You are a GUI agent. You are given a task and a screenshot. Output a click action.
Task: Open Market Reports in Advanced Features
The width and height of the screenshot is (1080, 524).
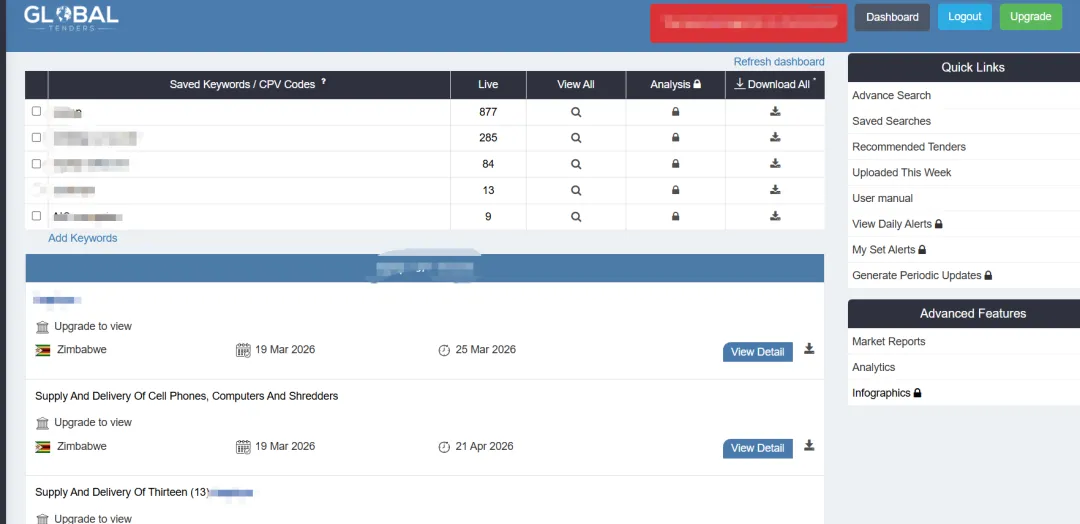pyautogui.click(x=889, y=342)
